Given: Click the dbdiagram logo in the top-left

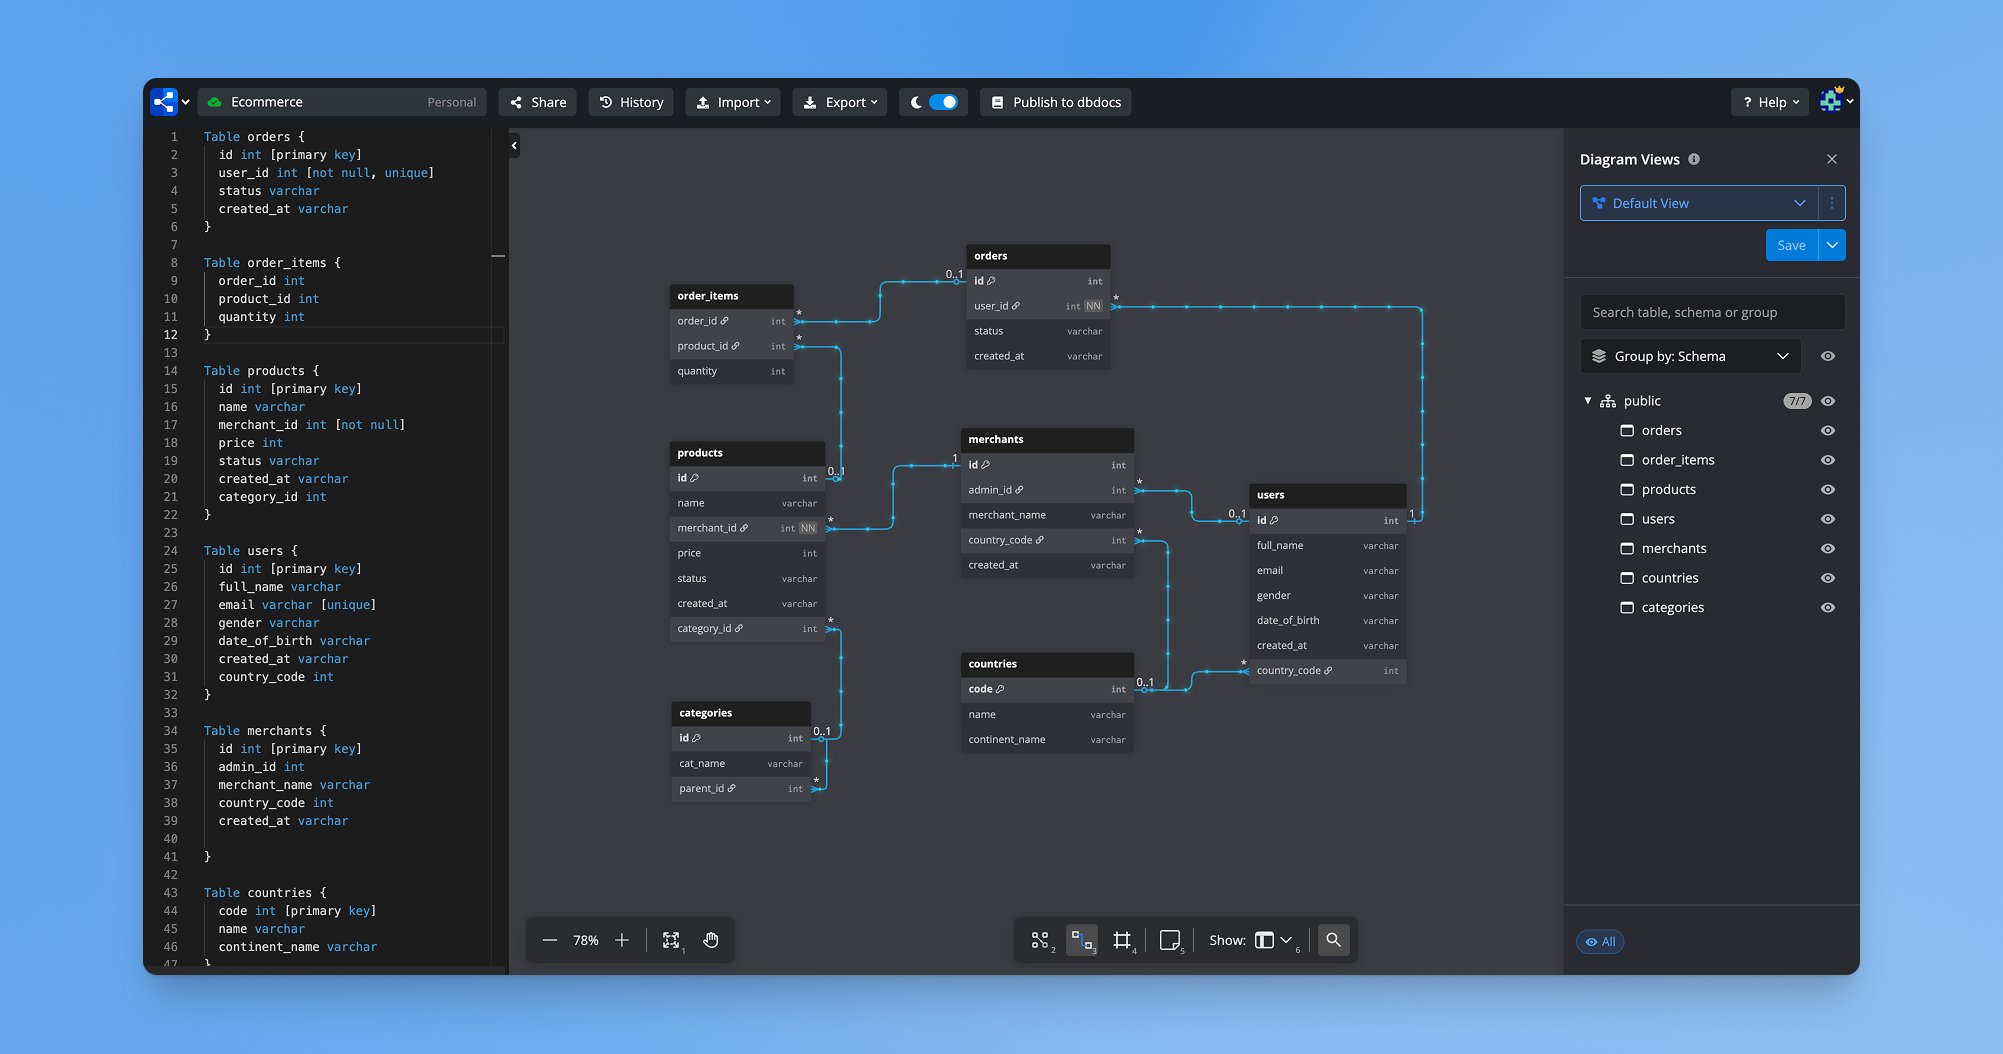Looking at the screenshot, I should pos(163,101).
